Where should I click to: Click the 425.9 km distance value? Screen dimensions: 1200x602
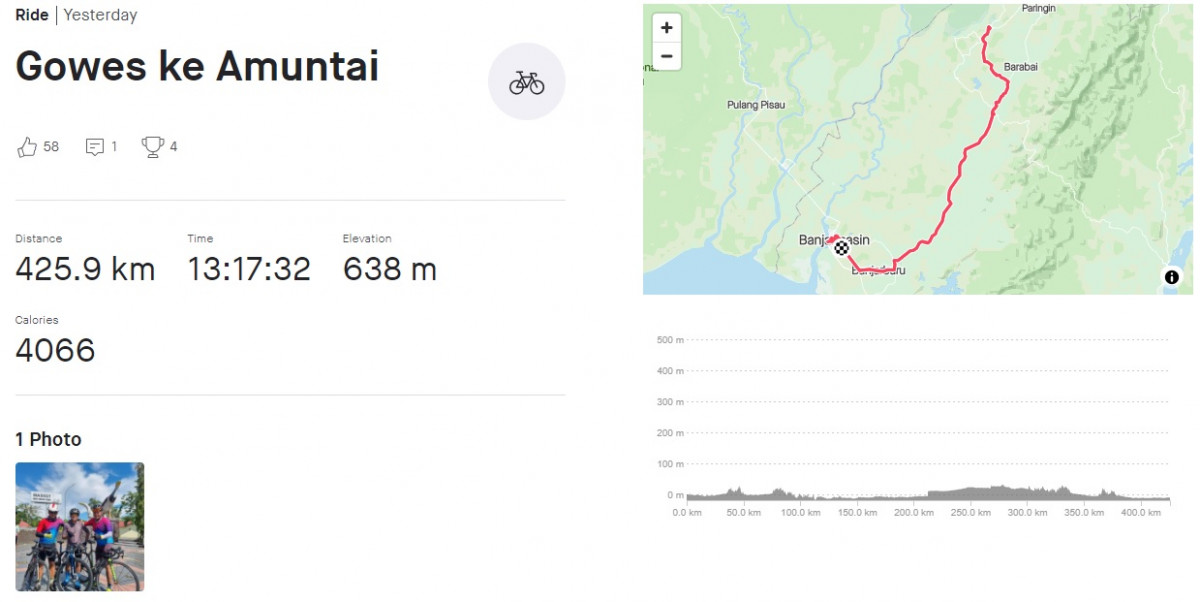coord(85,269)
